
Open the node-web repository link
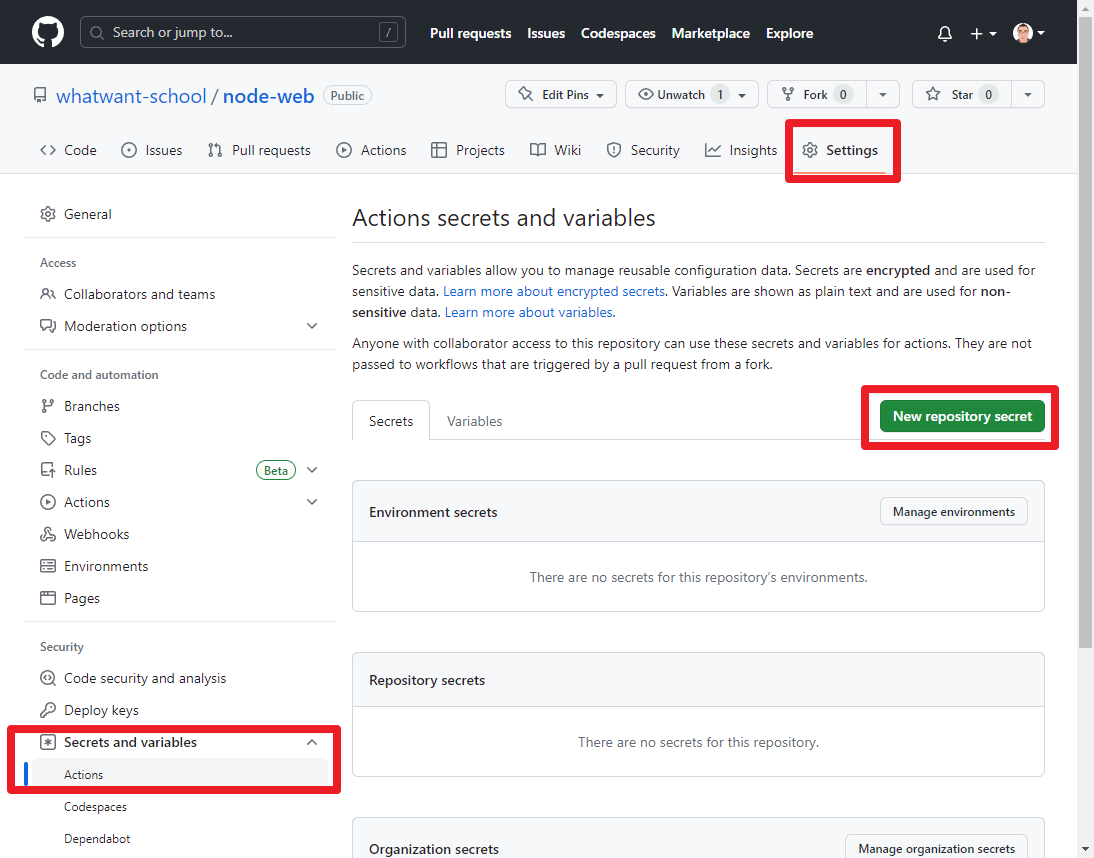(269, 96)
